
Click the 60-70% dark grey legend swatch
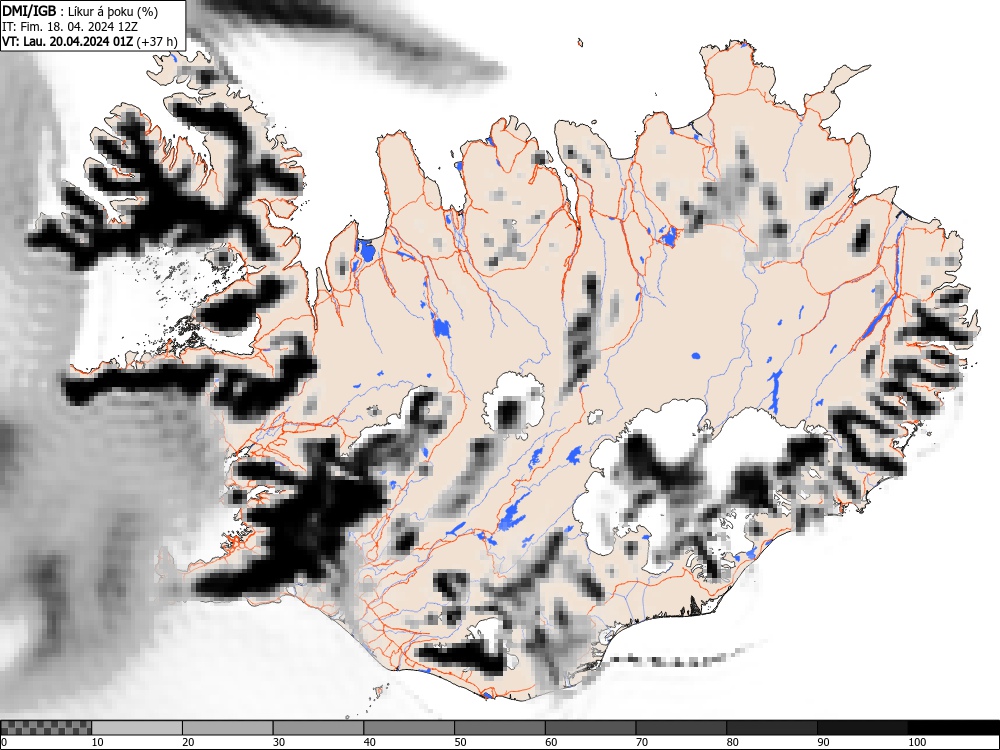tap(590, 728)
